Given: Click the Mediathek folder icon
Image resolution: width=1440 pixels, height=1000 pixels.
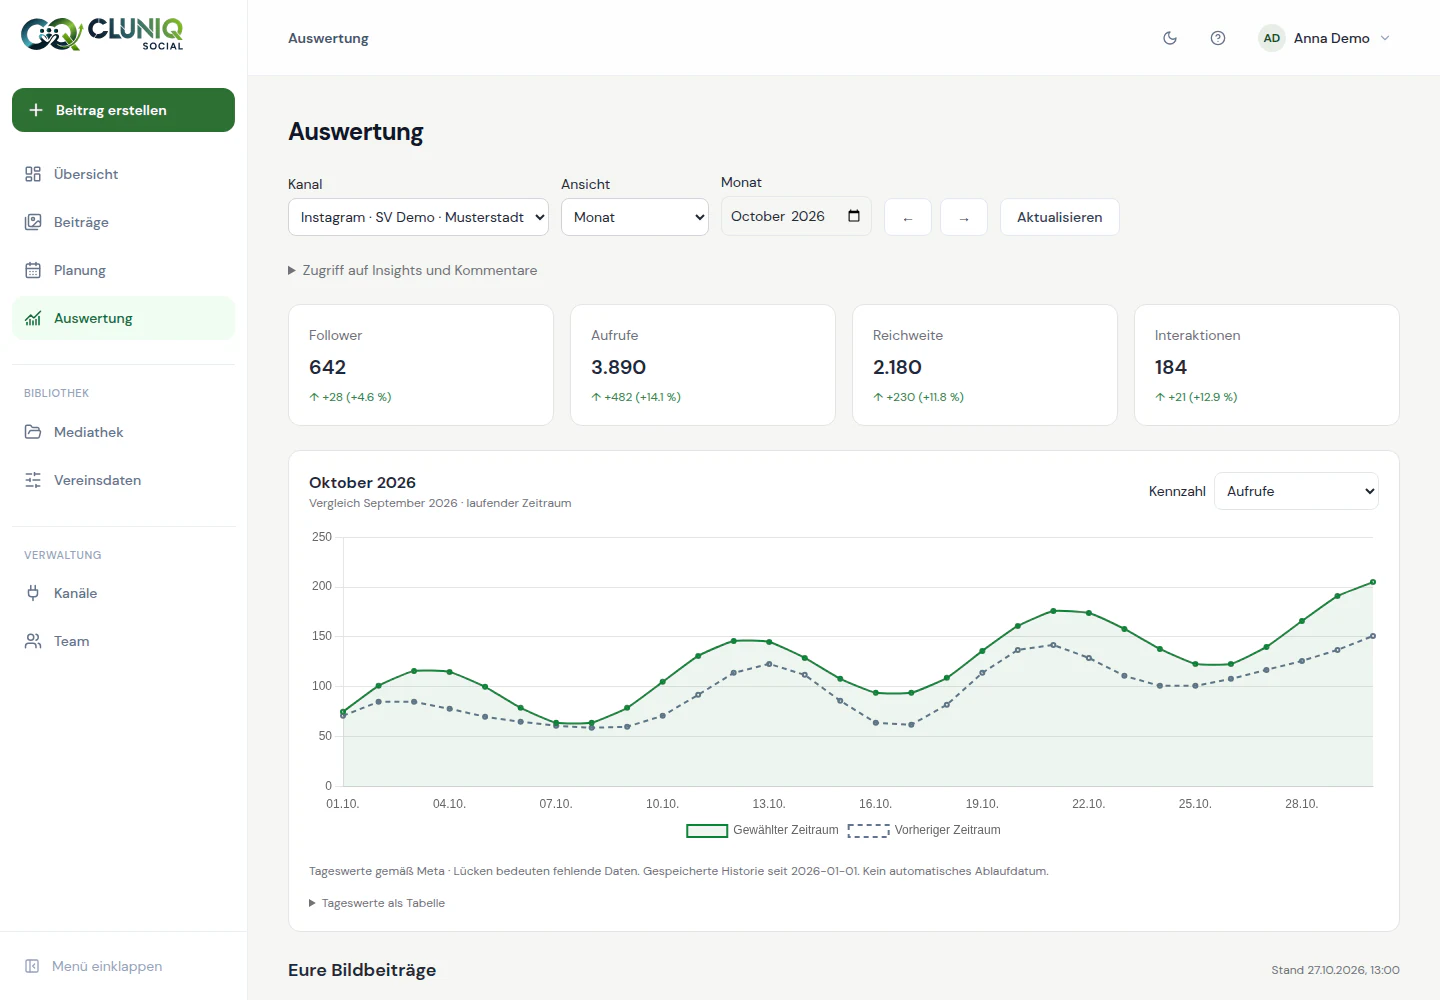Looking at the screenshot, I should point(33,432).
